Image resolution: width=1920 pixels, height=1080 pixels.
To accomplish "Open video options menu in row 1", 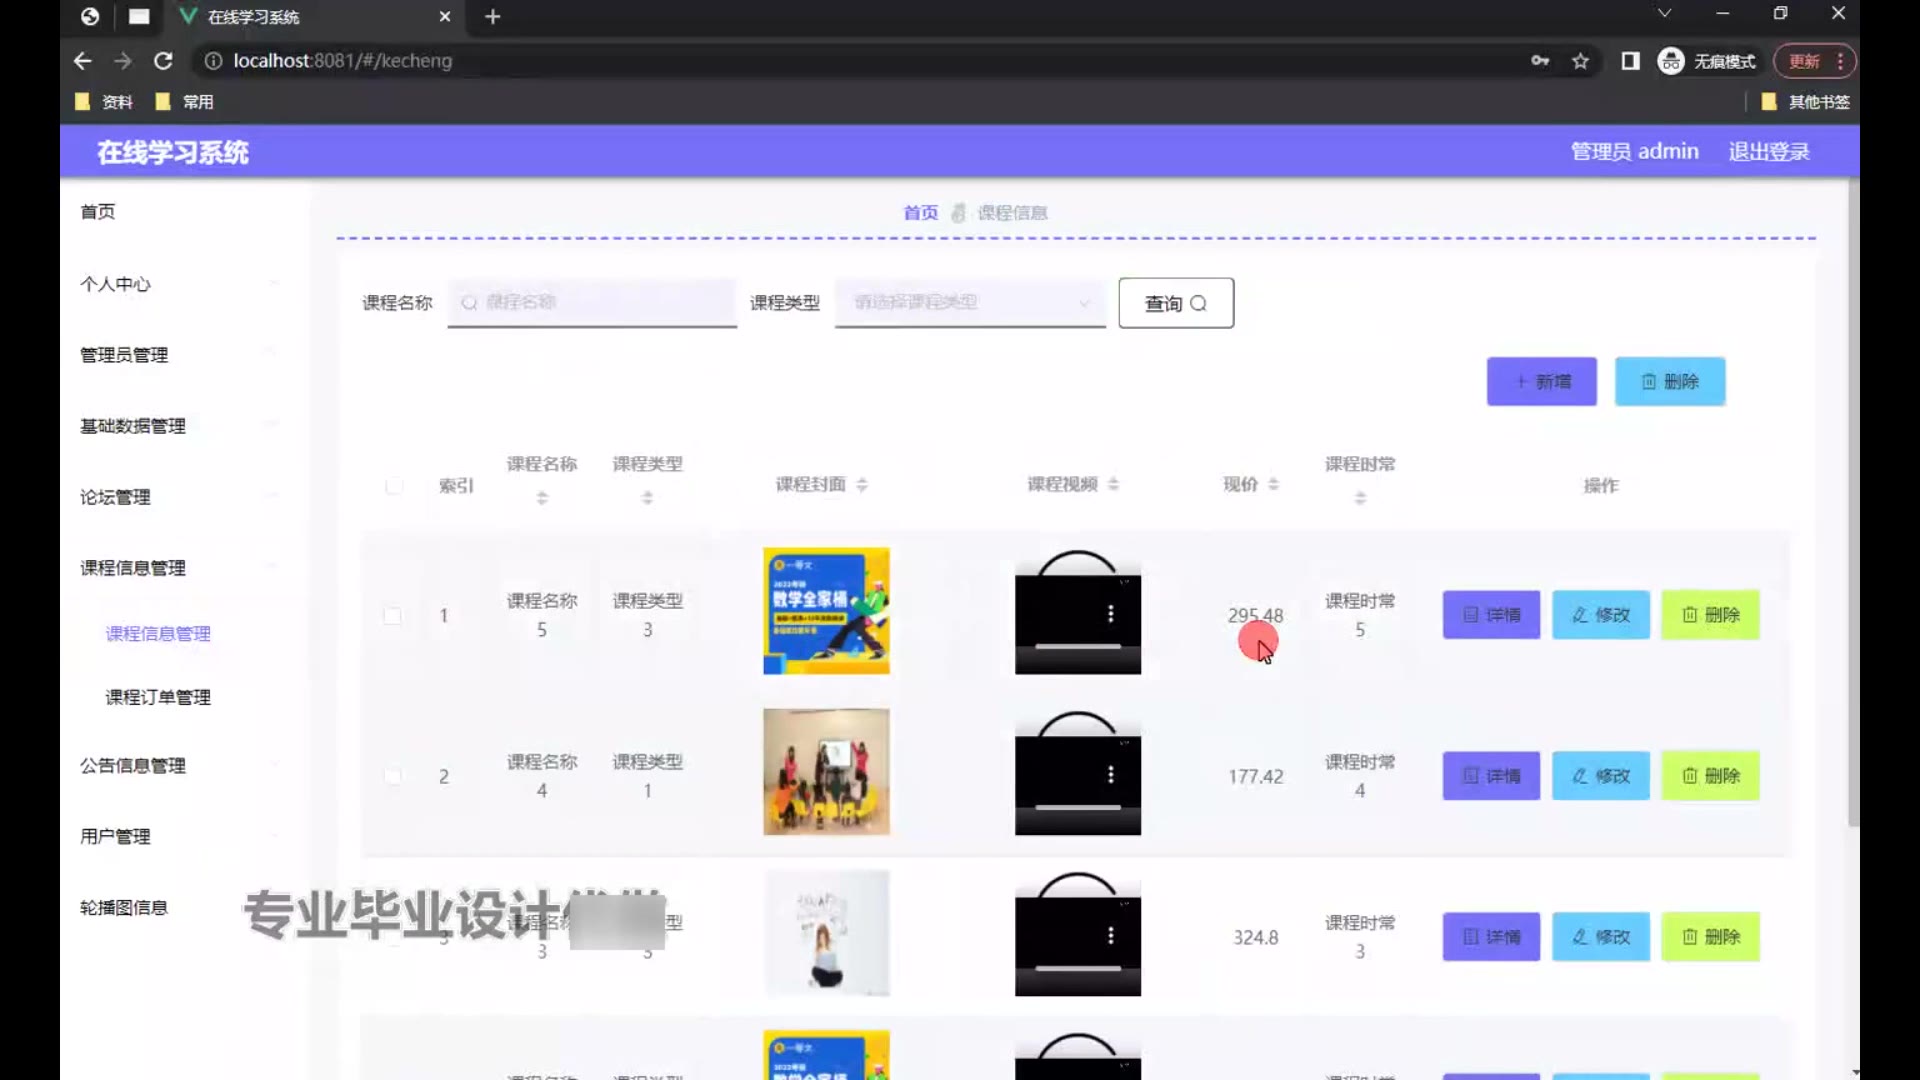I will pos(1110,614).
